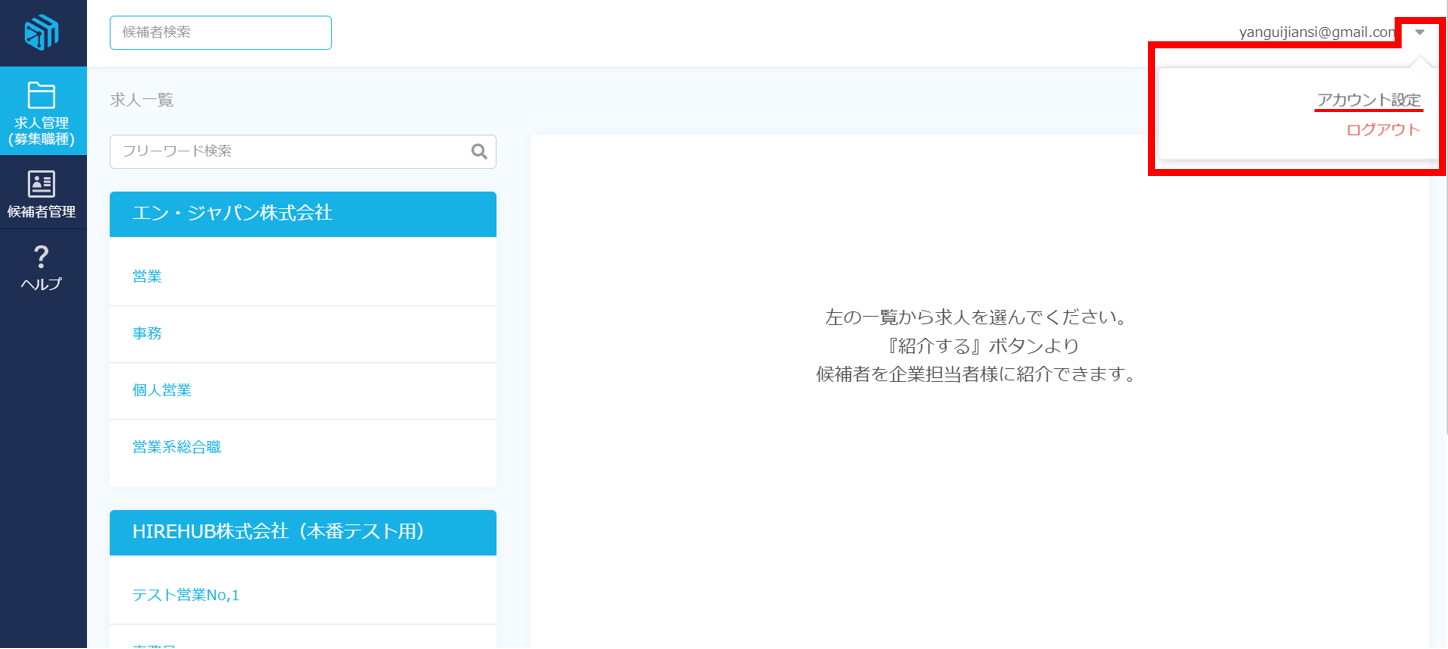Click the partially visible job below テスト営業No,1

click(155, 644)
